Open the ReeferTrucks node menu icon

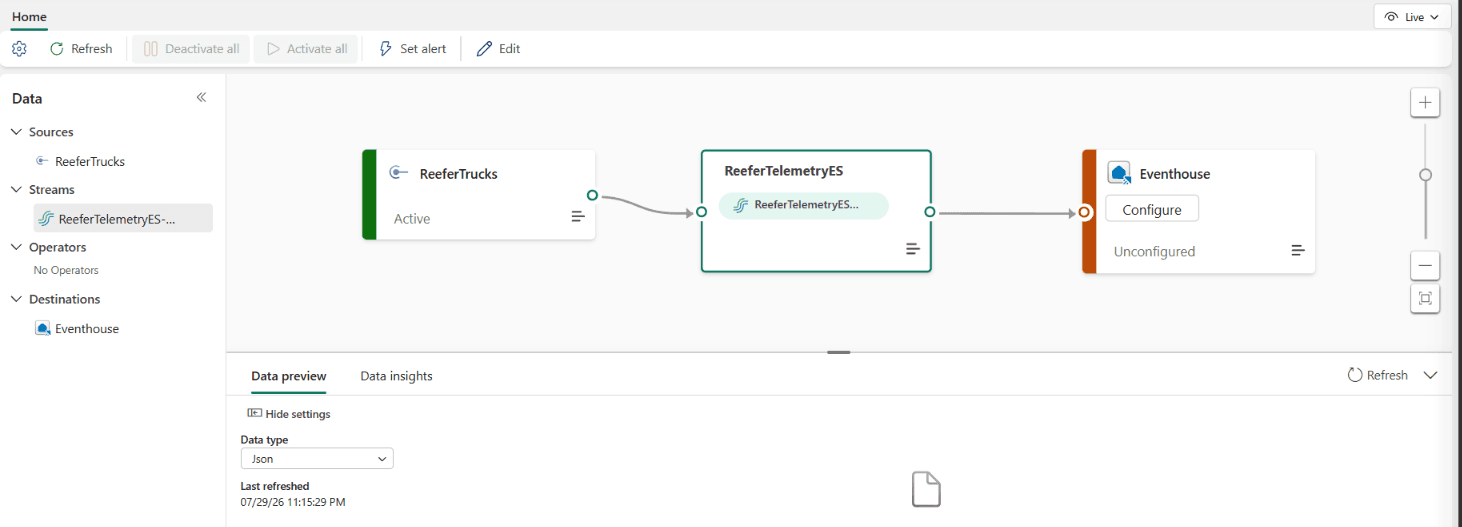[578, 216]
